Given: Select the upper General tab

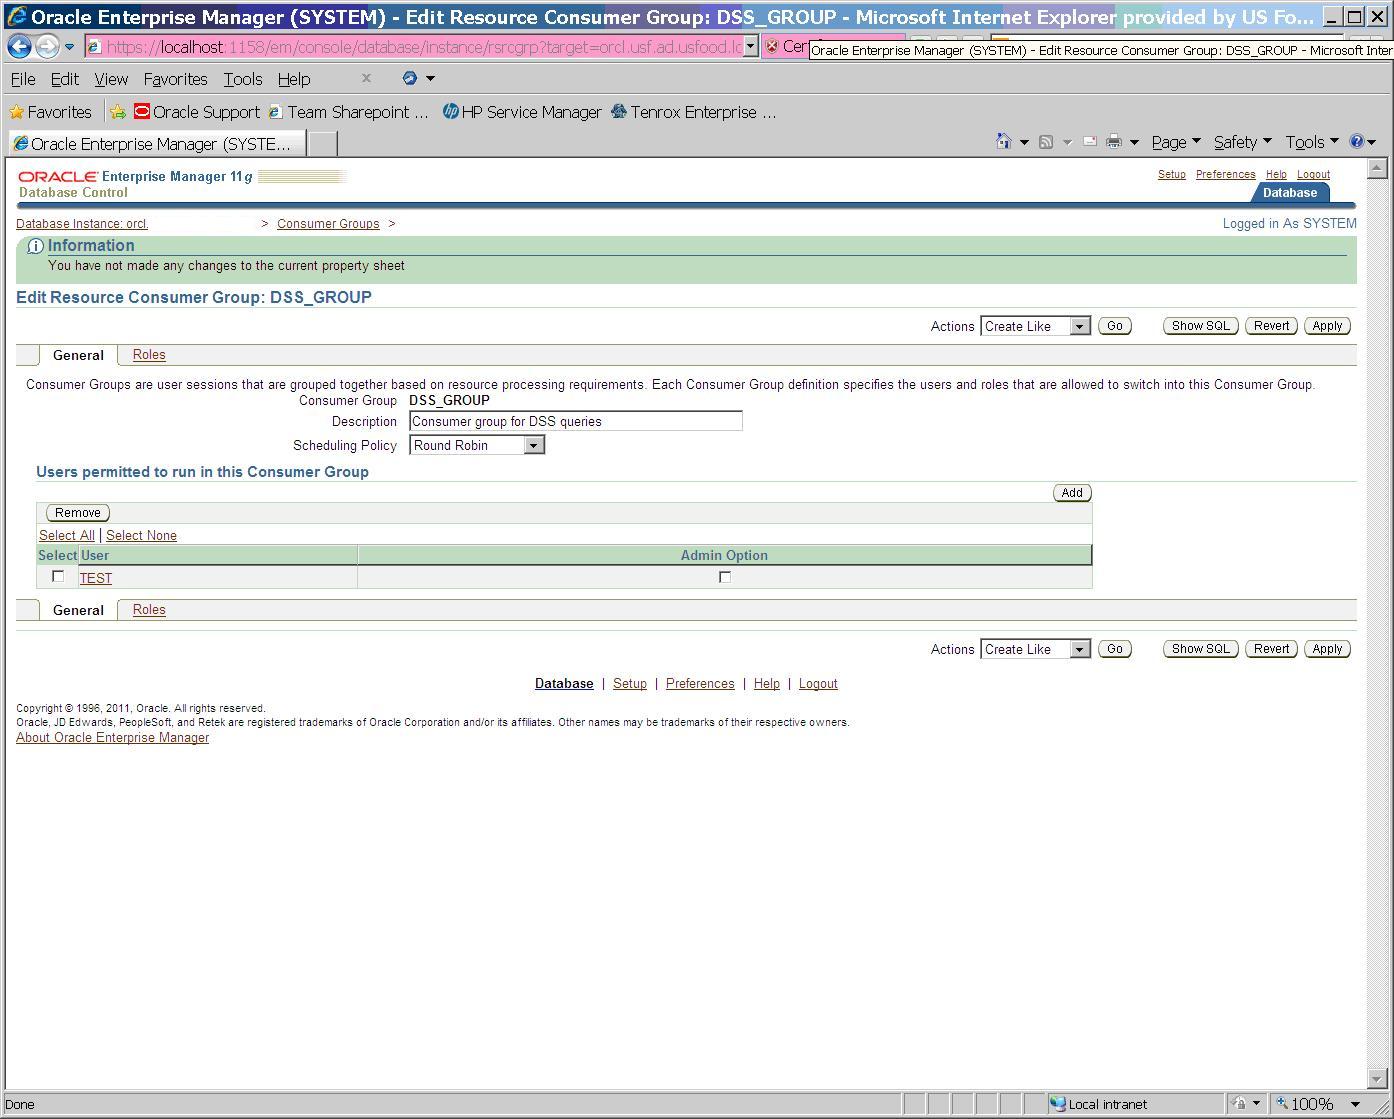Looking at the screenshot, I should point(78,355).
